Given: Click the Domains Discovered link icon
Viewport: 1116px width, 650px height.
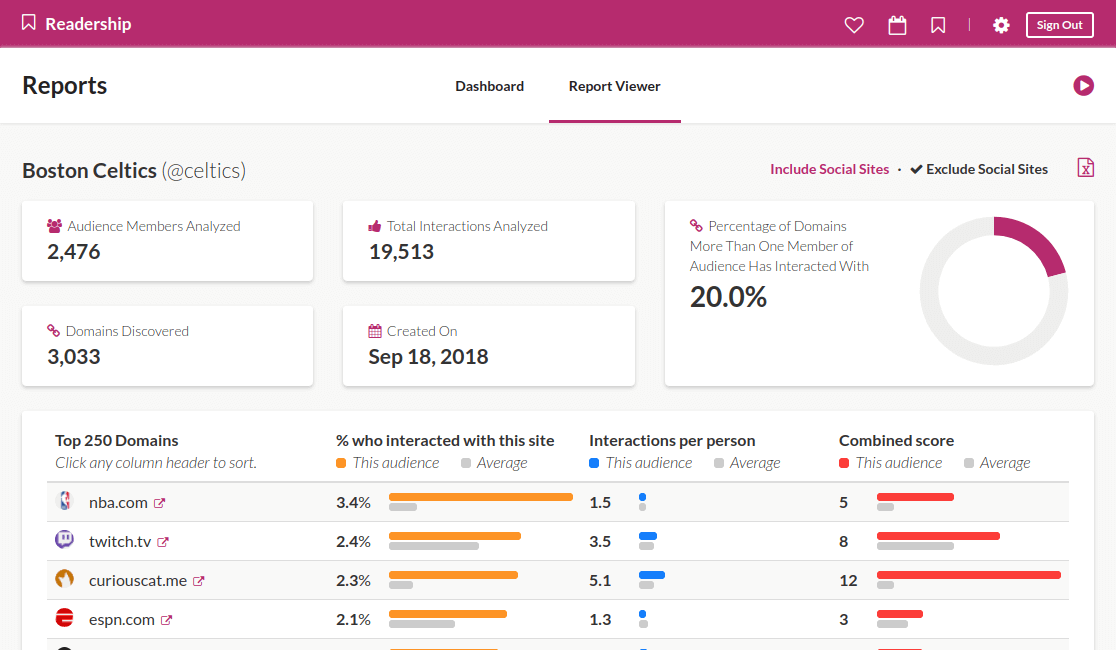Looking at the screenshot, I should (53, 330).
